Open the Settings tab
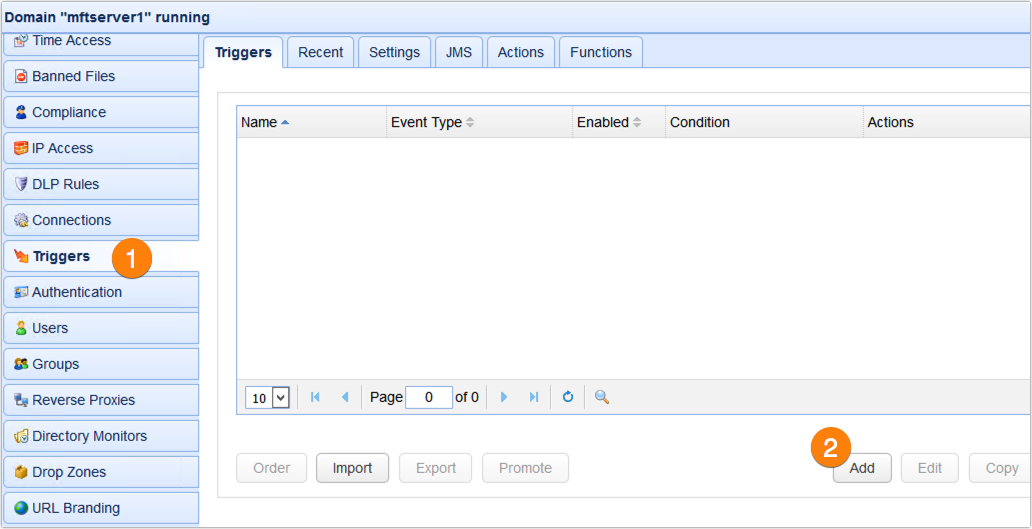 click(394, 53)
